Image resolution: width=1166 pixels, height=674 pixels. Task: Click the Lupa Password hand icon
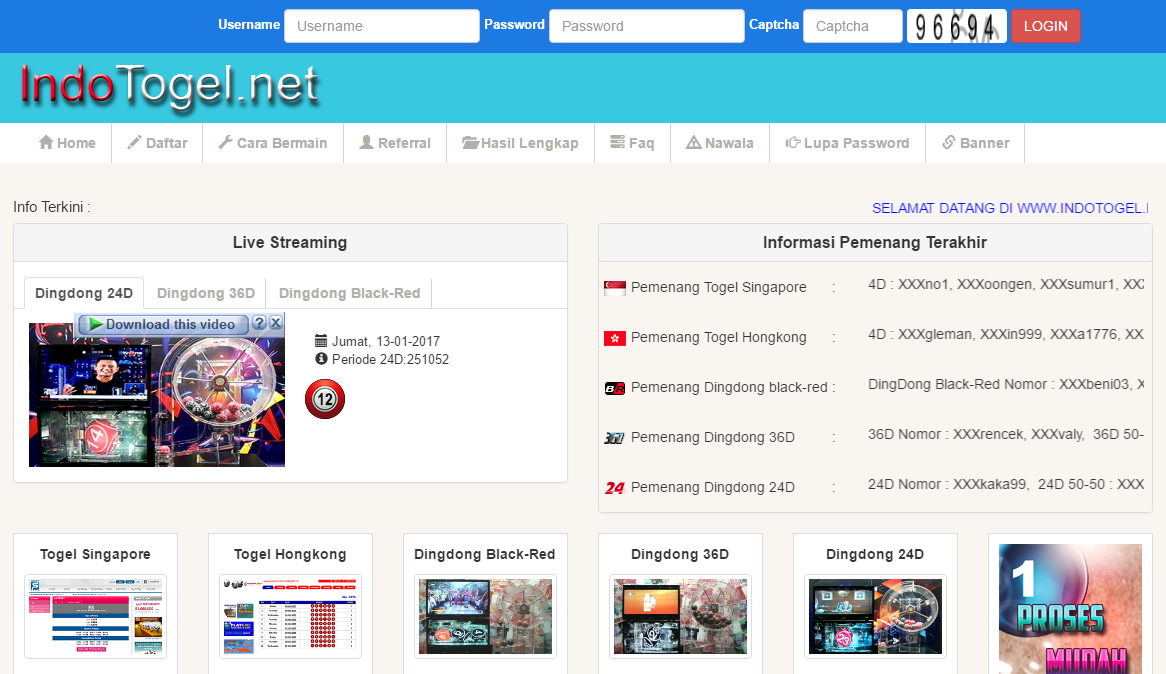click(793, 142)
